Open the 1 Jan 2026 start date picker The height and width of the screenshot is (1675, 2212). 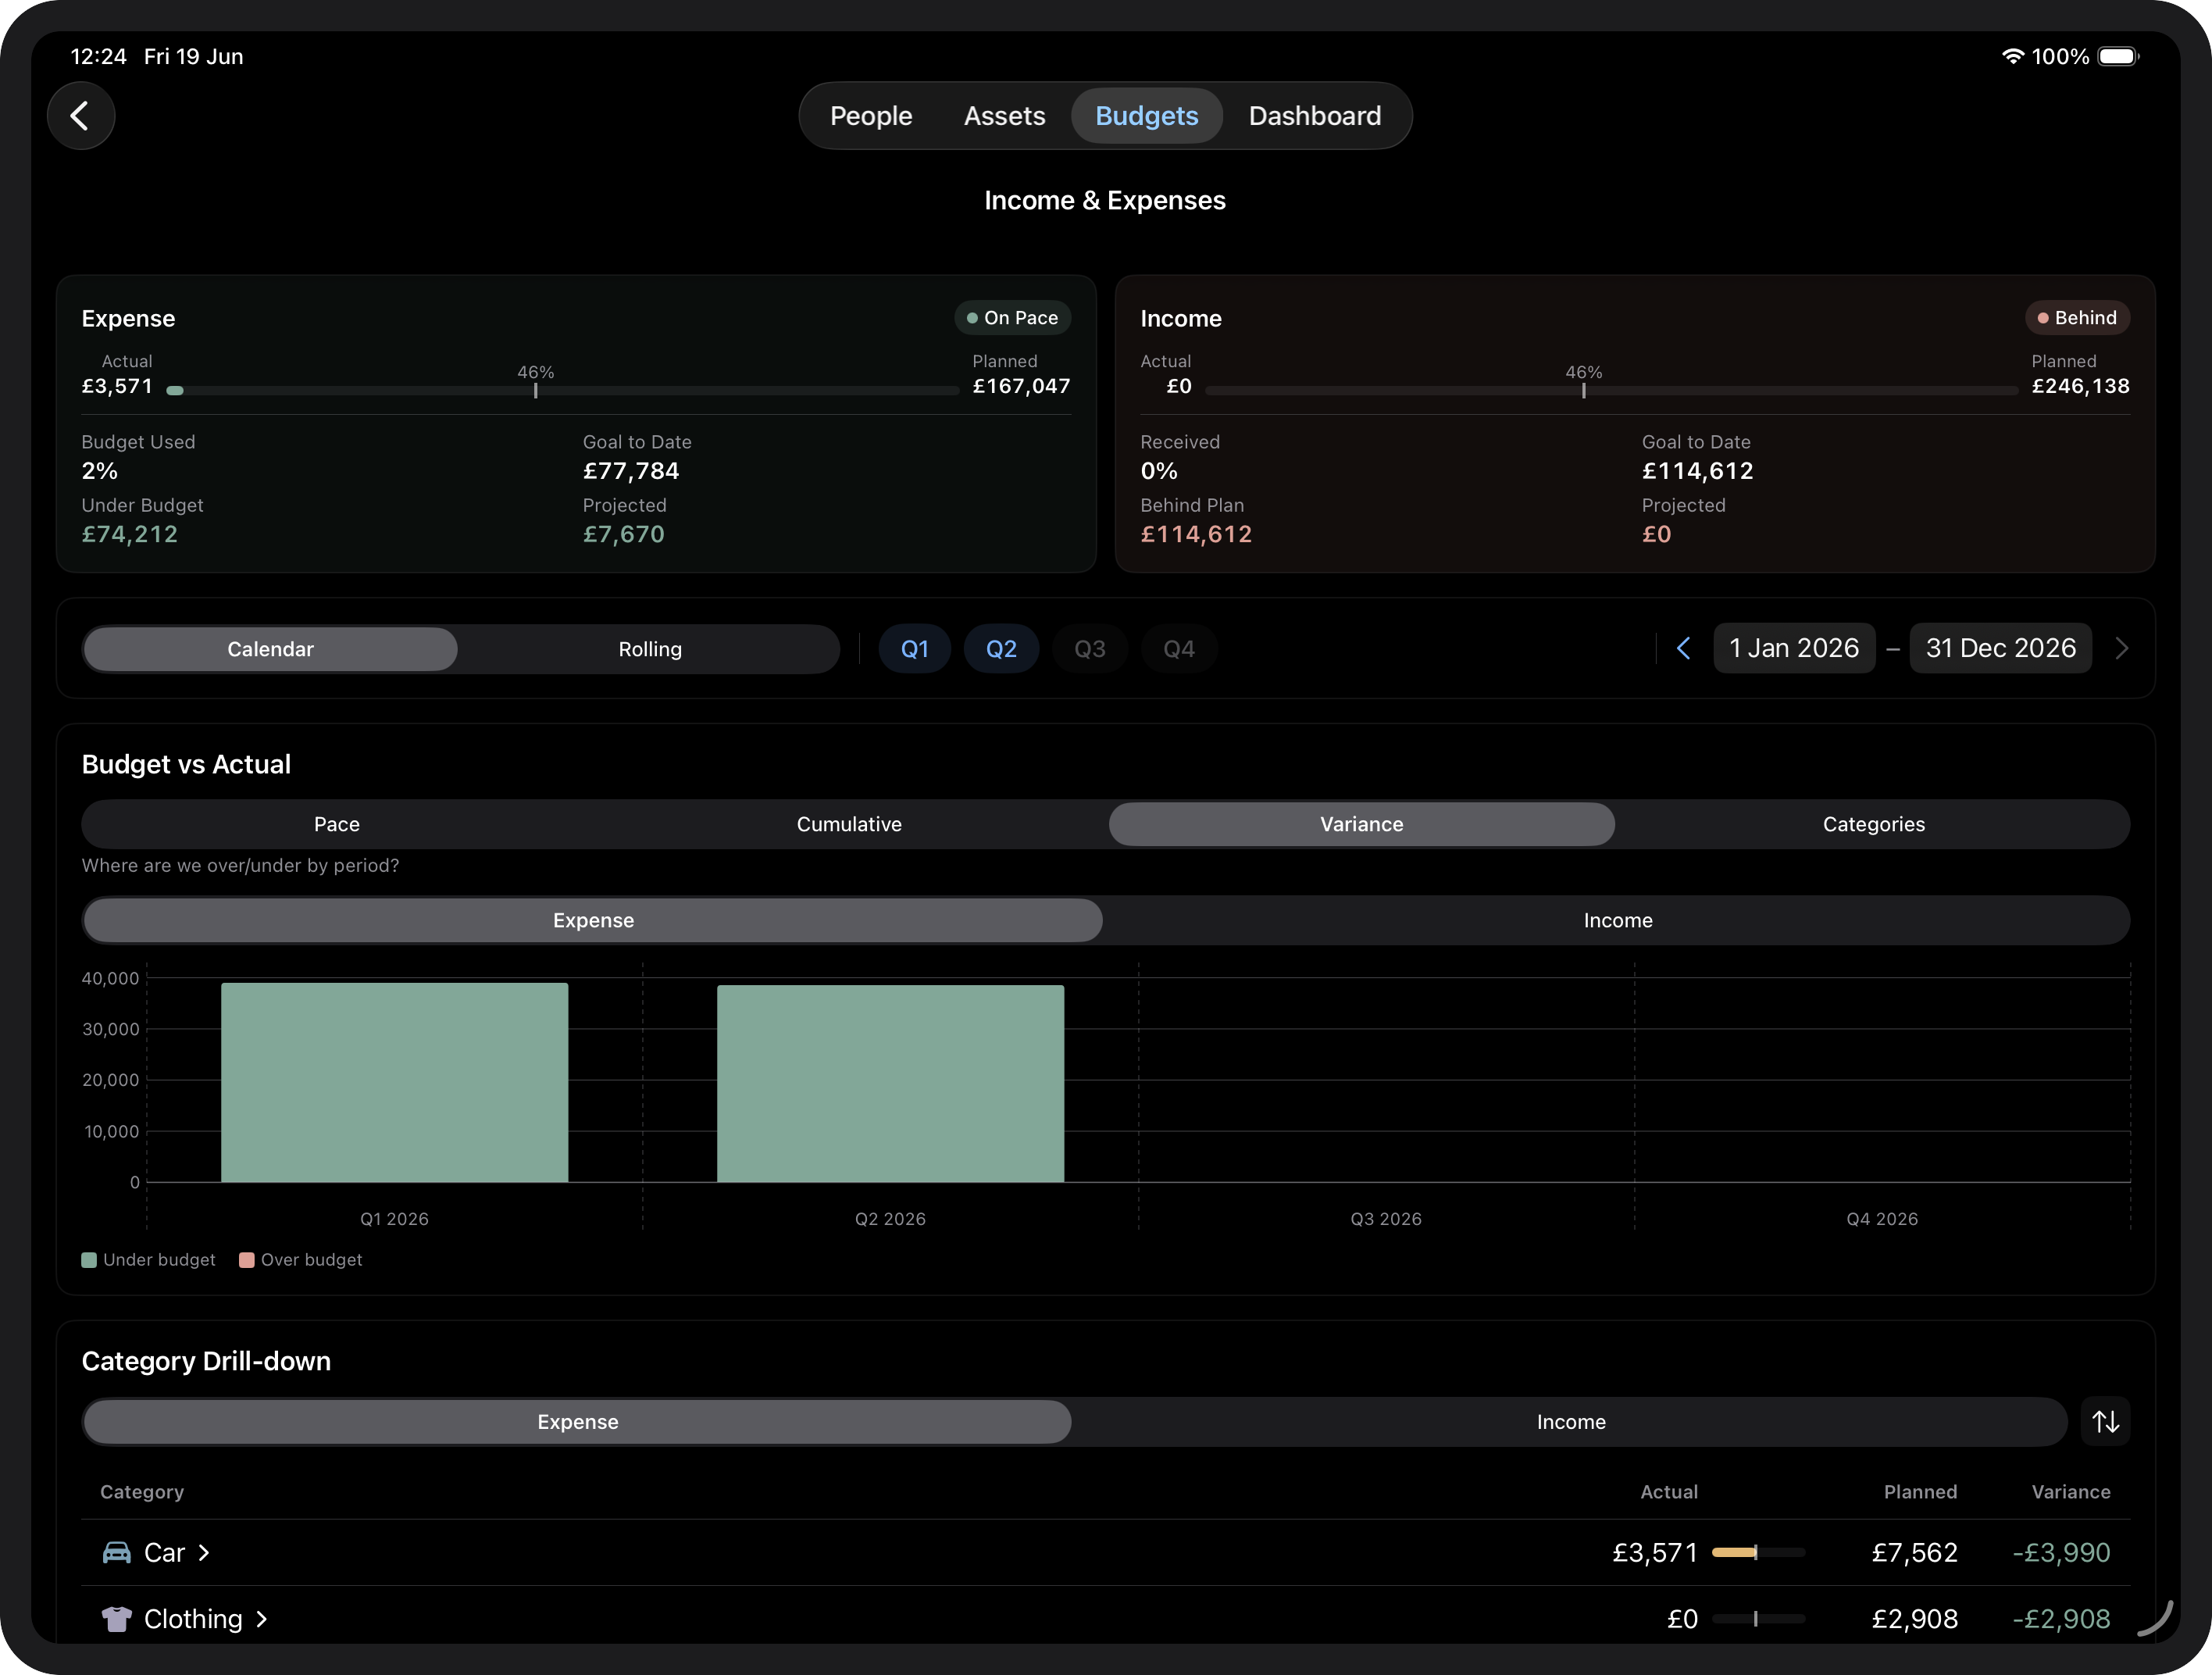point(1794,648)
